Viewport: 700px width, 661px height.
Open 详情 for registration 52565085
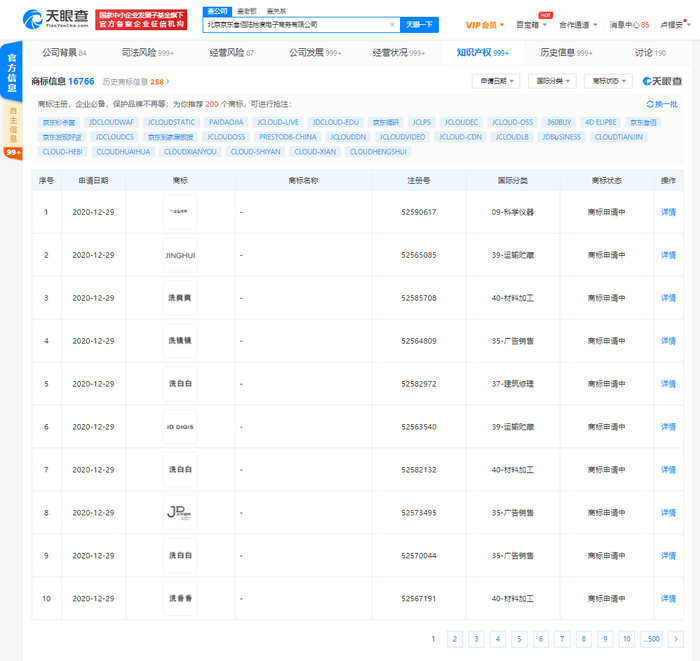coord(668,255)
